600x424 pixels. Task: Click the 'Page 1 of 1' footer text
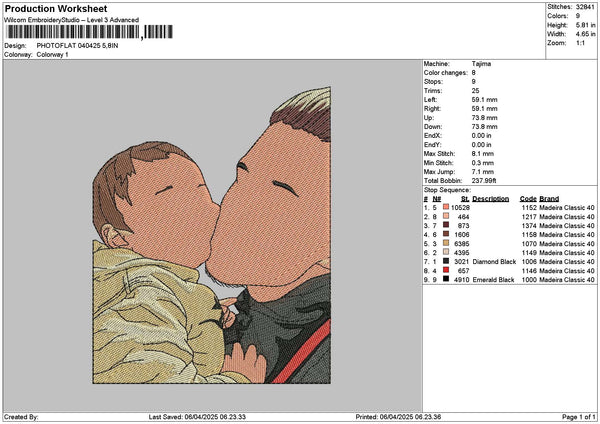579,417
